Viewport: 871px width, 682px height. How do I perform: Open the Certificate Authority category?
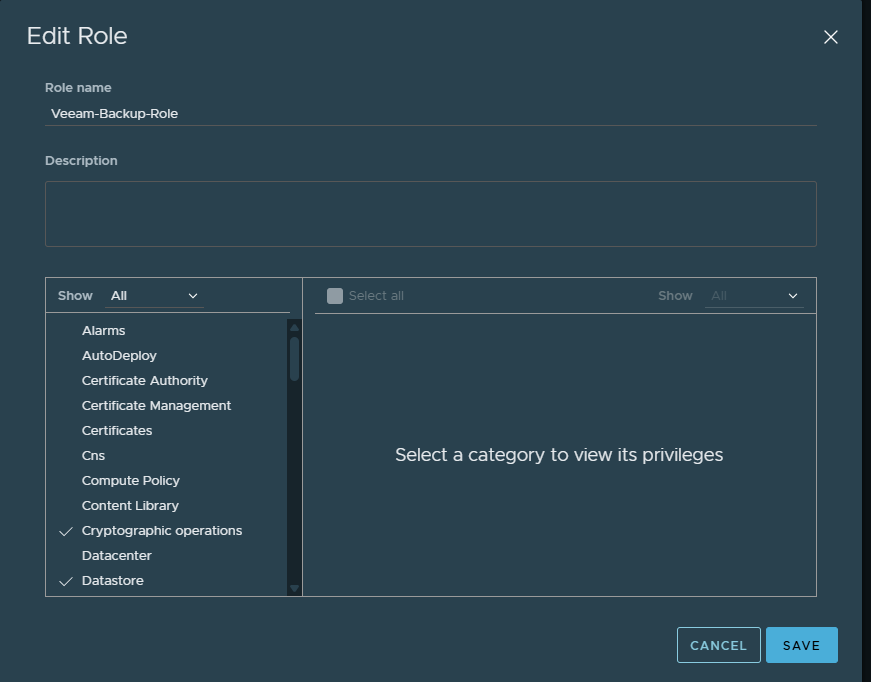click(145, 381)
